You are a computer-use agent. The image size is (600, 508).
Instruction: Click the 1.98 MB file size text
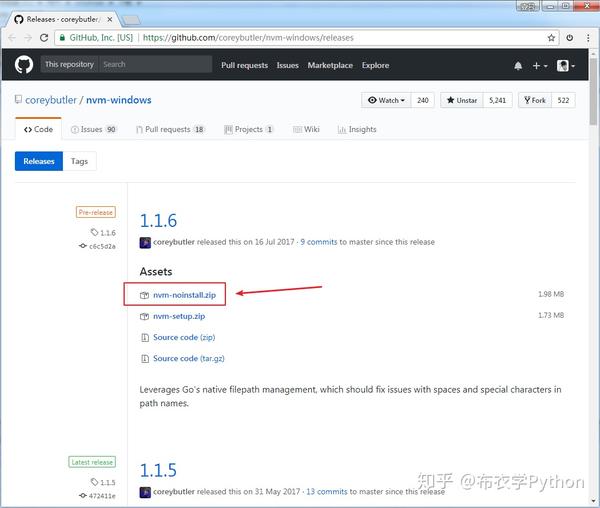click(551, 294)
